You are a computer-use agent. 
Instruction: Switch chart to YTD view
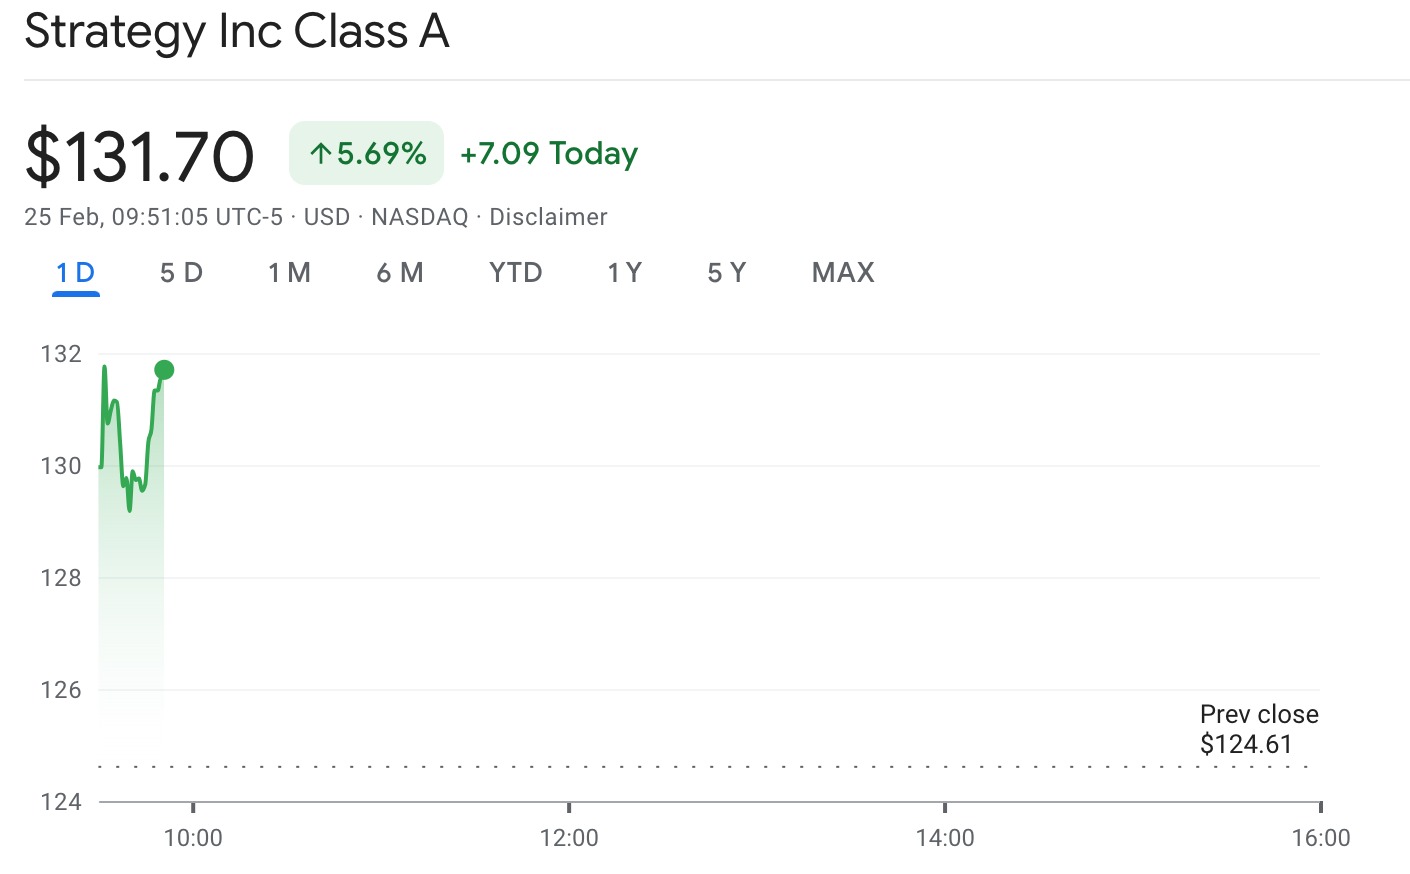tap(515, 273)
